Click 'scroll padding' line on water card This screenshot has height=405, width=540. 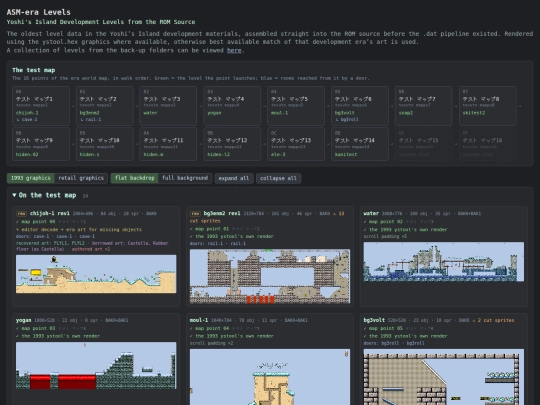(385, 237)
